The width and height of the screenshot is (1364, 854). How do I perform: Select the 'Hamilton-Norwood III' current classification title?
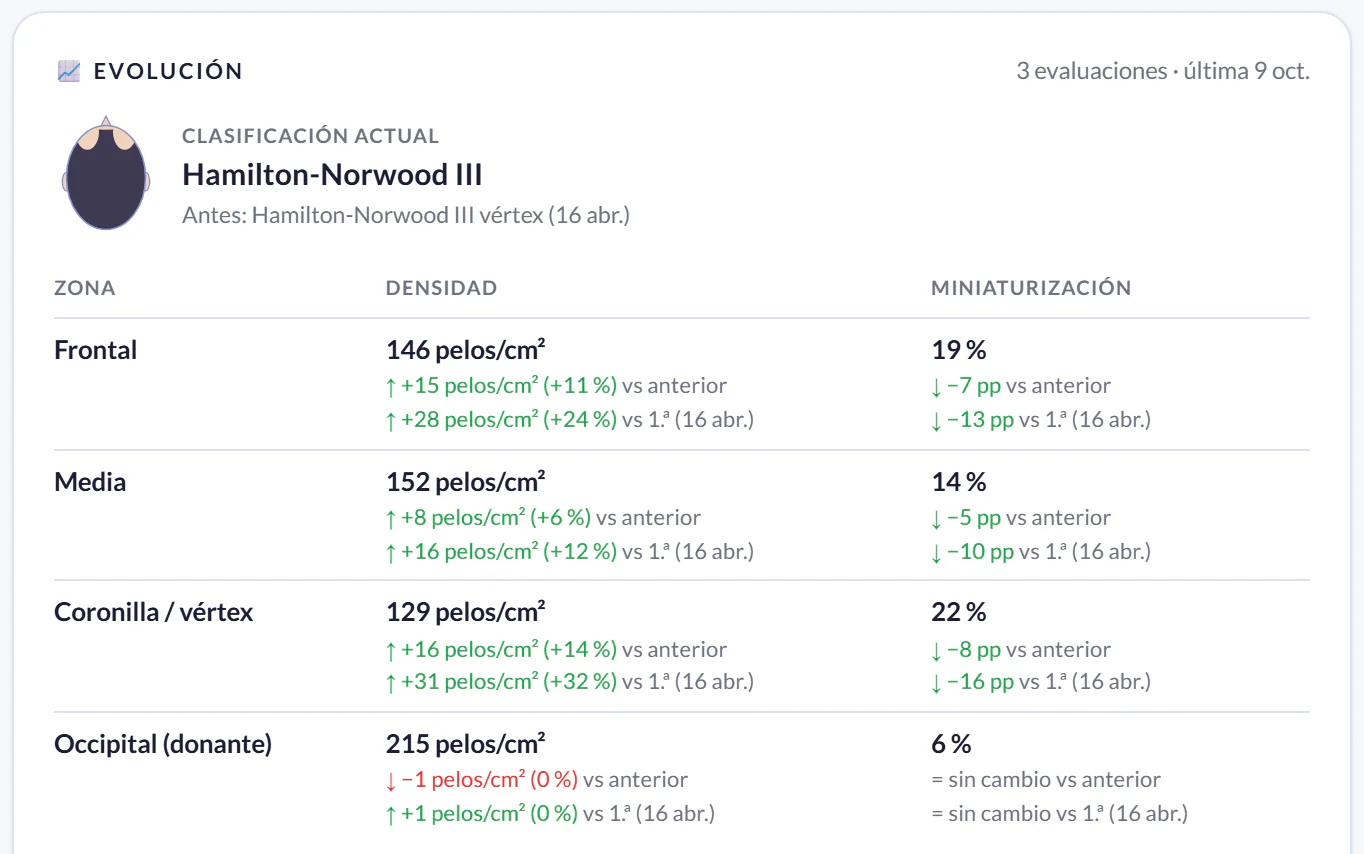click(332, 175)
